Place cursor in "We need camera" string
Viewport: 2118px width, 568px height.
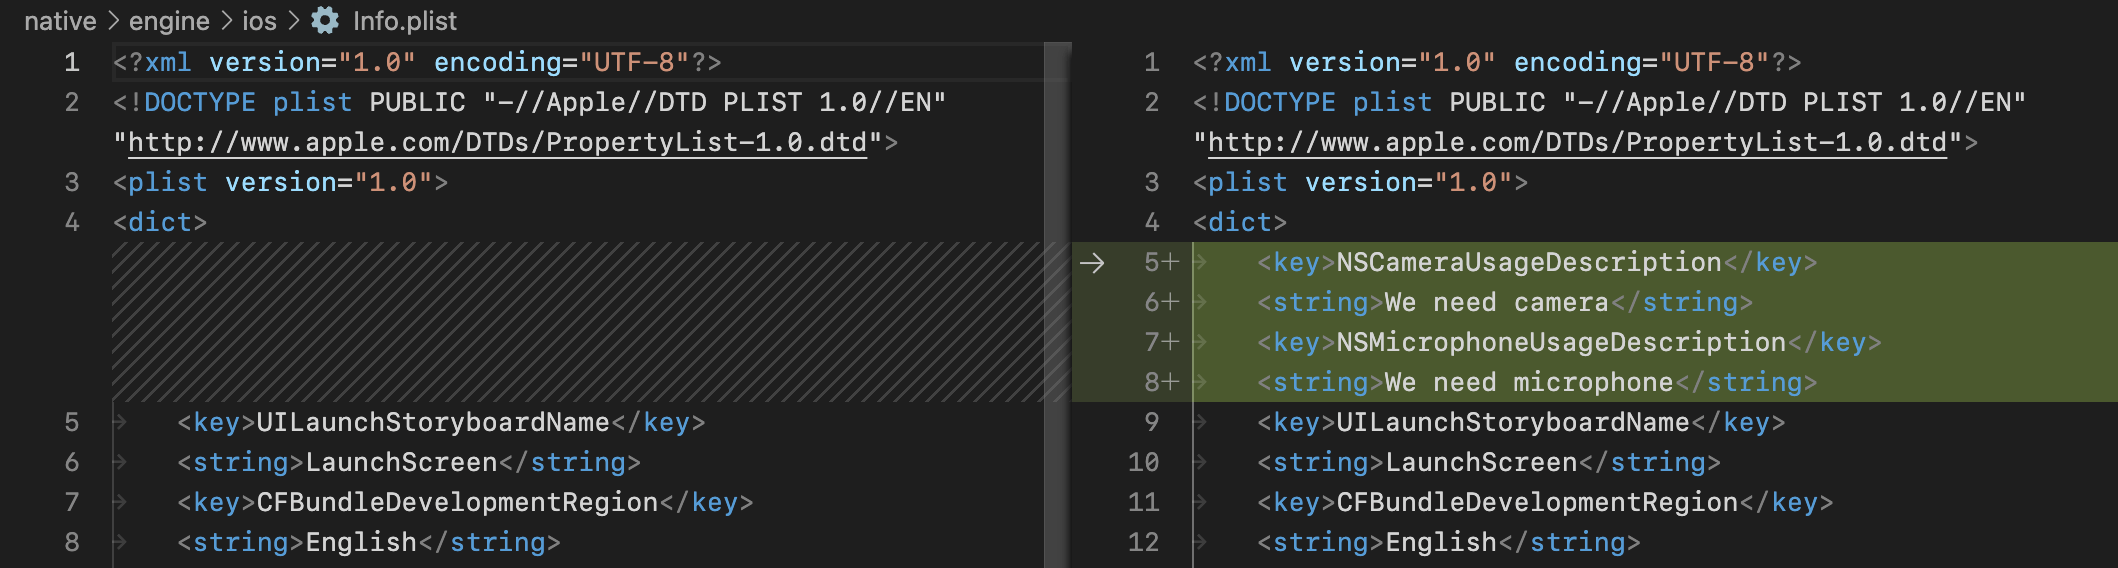point(1496,302)
